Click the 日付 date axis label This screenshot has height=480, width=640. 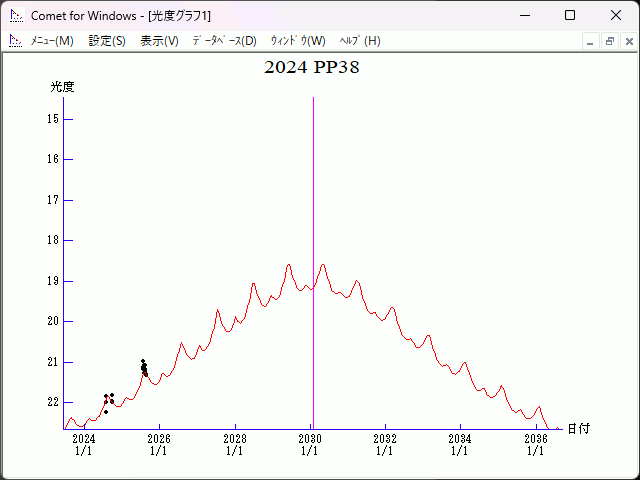click(578, 428)
